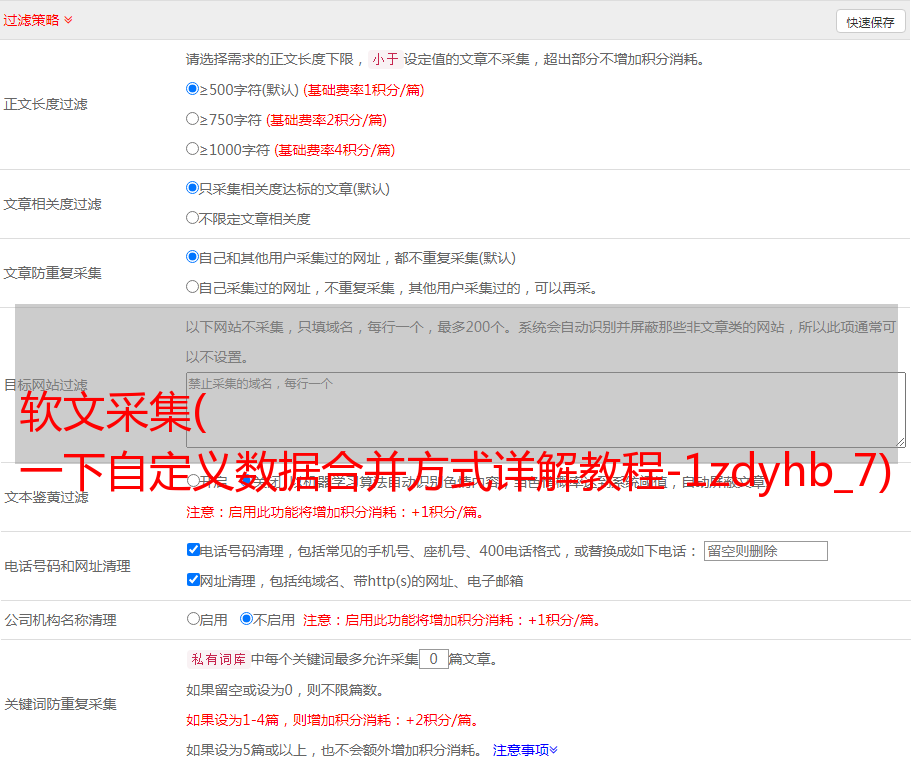The height and width of the screenshot is (768, 912).
Task: Select the ≥750字符 radio option
Action: click(x=192, y=119)
